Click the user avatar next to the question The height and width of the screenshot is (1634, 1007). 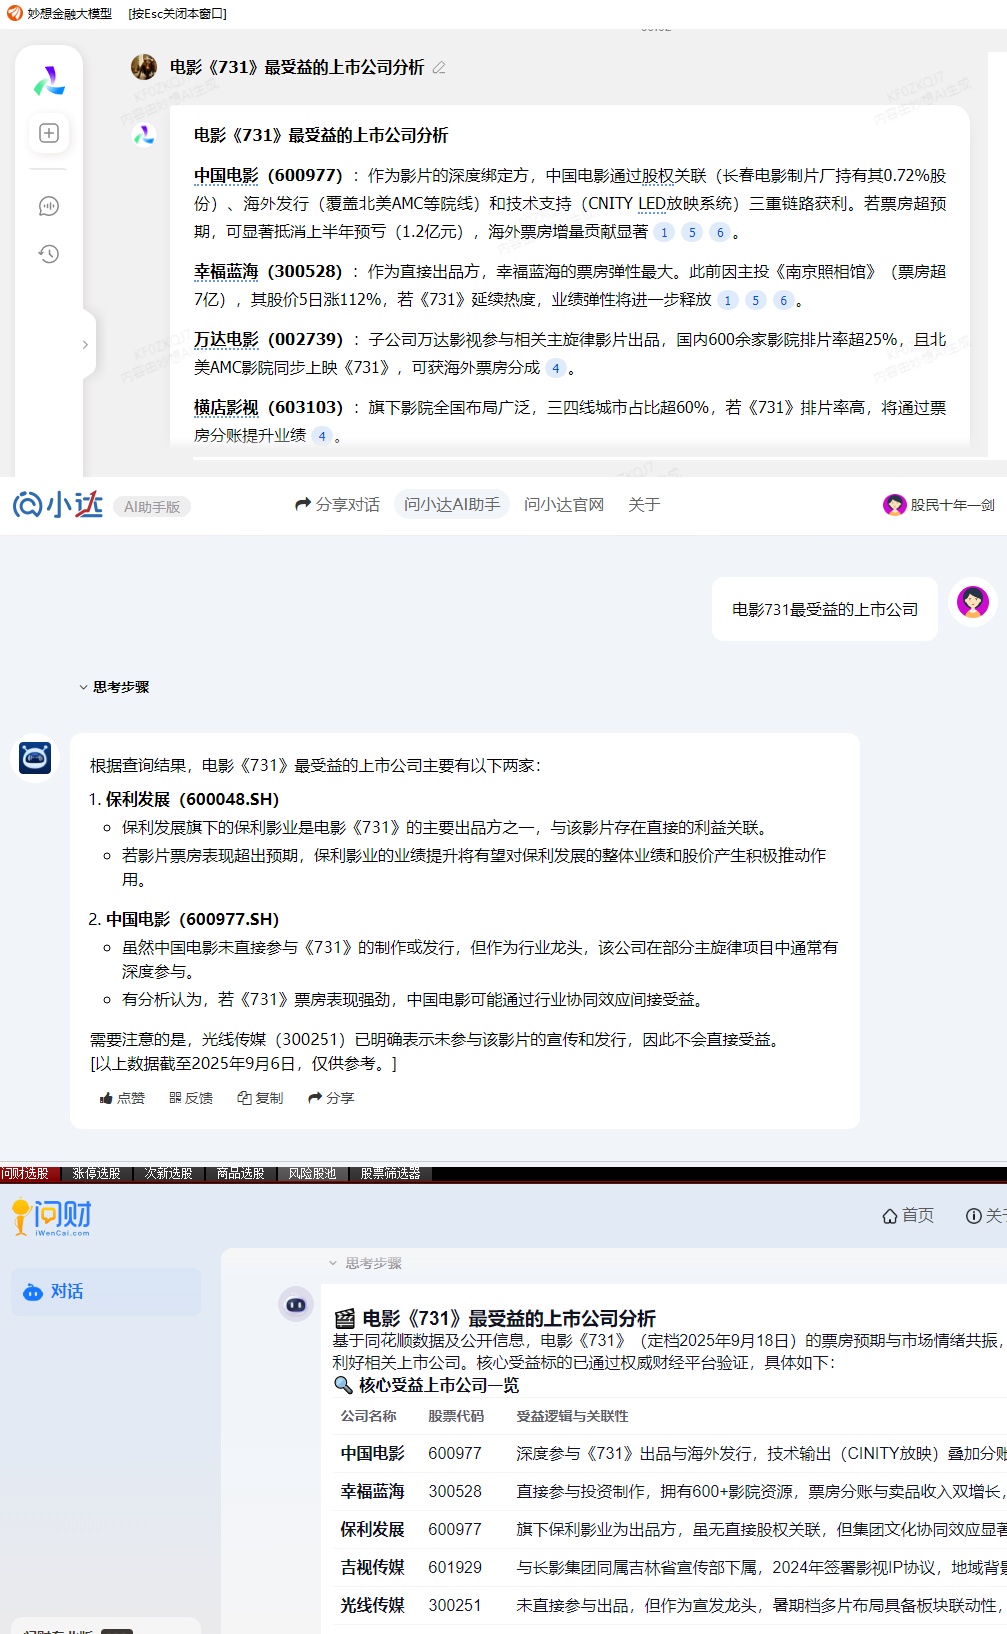973,602
